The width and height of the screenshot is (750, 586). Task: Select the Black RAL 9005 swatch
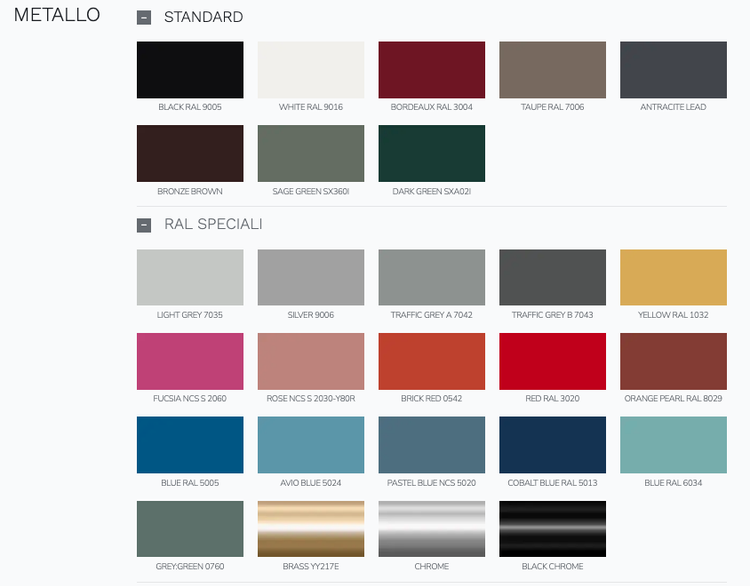point(190,70)
